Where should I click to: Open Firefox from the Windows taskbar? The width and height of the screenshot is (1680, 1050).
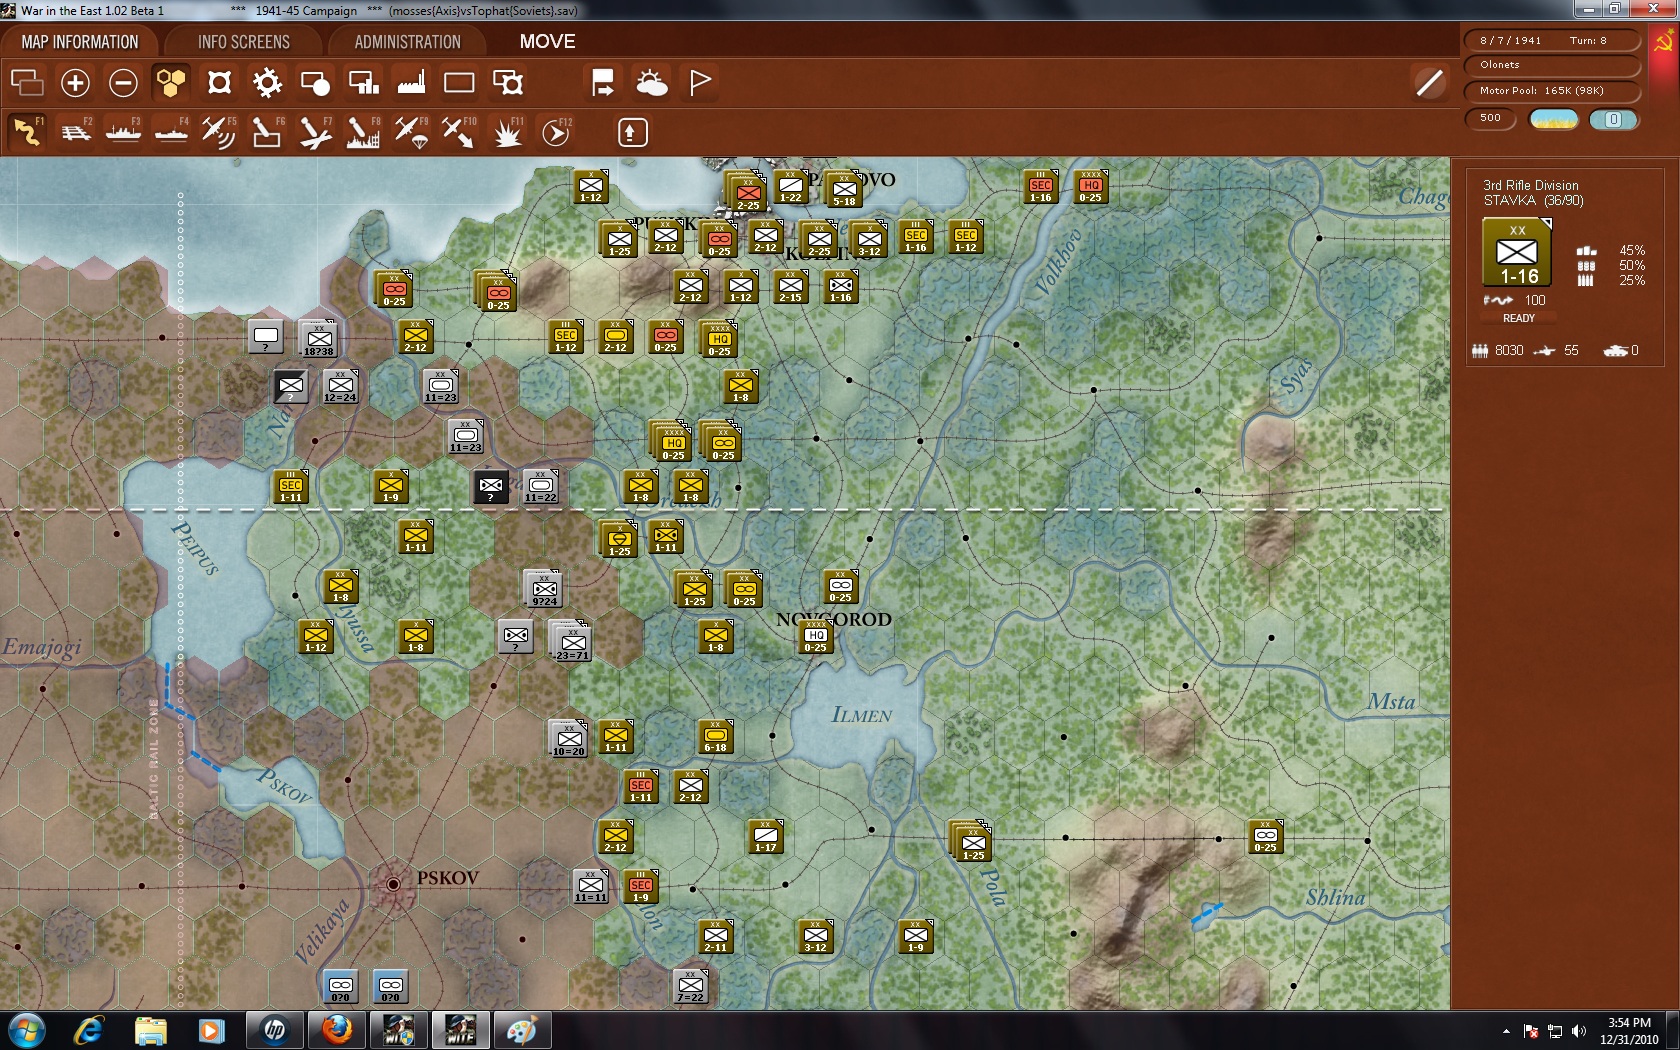[335, 1029]
